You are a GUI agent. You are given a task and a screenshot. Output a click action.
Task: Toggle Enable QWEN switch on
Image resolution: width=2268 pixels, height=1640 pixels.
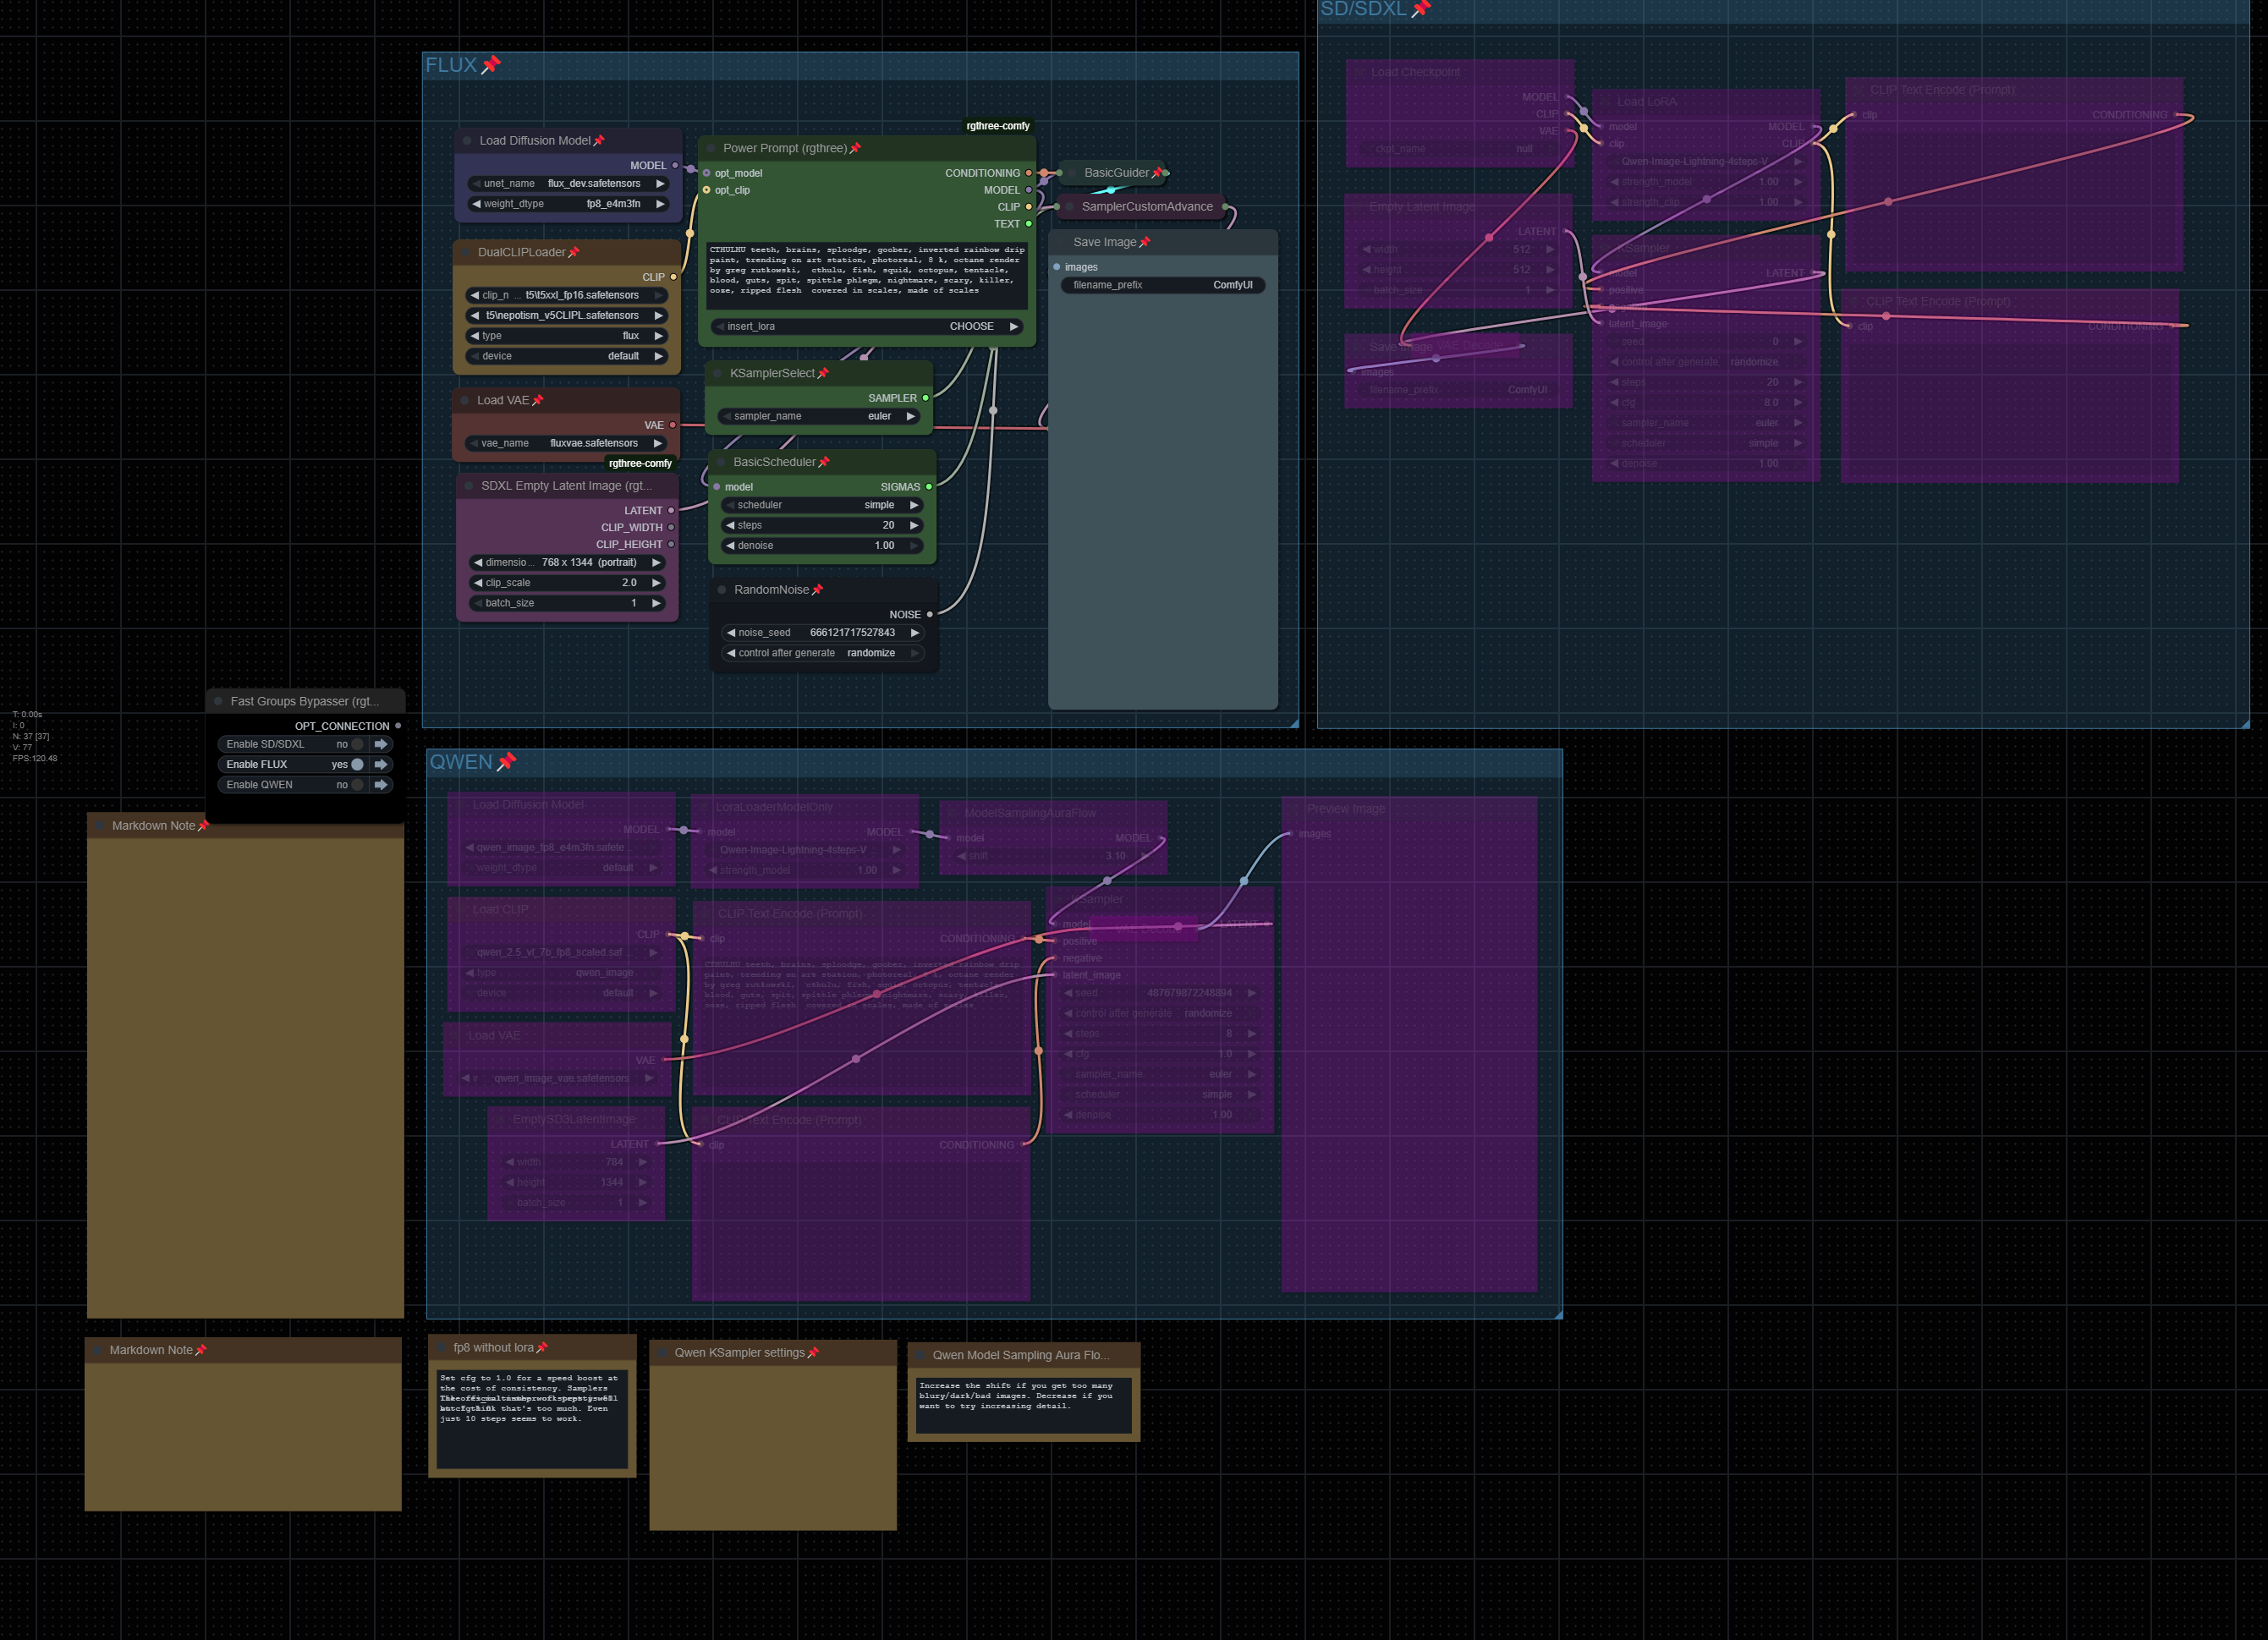[x=356, y=785]
